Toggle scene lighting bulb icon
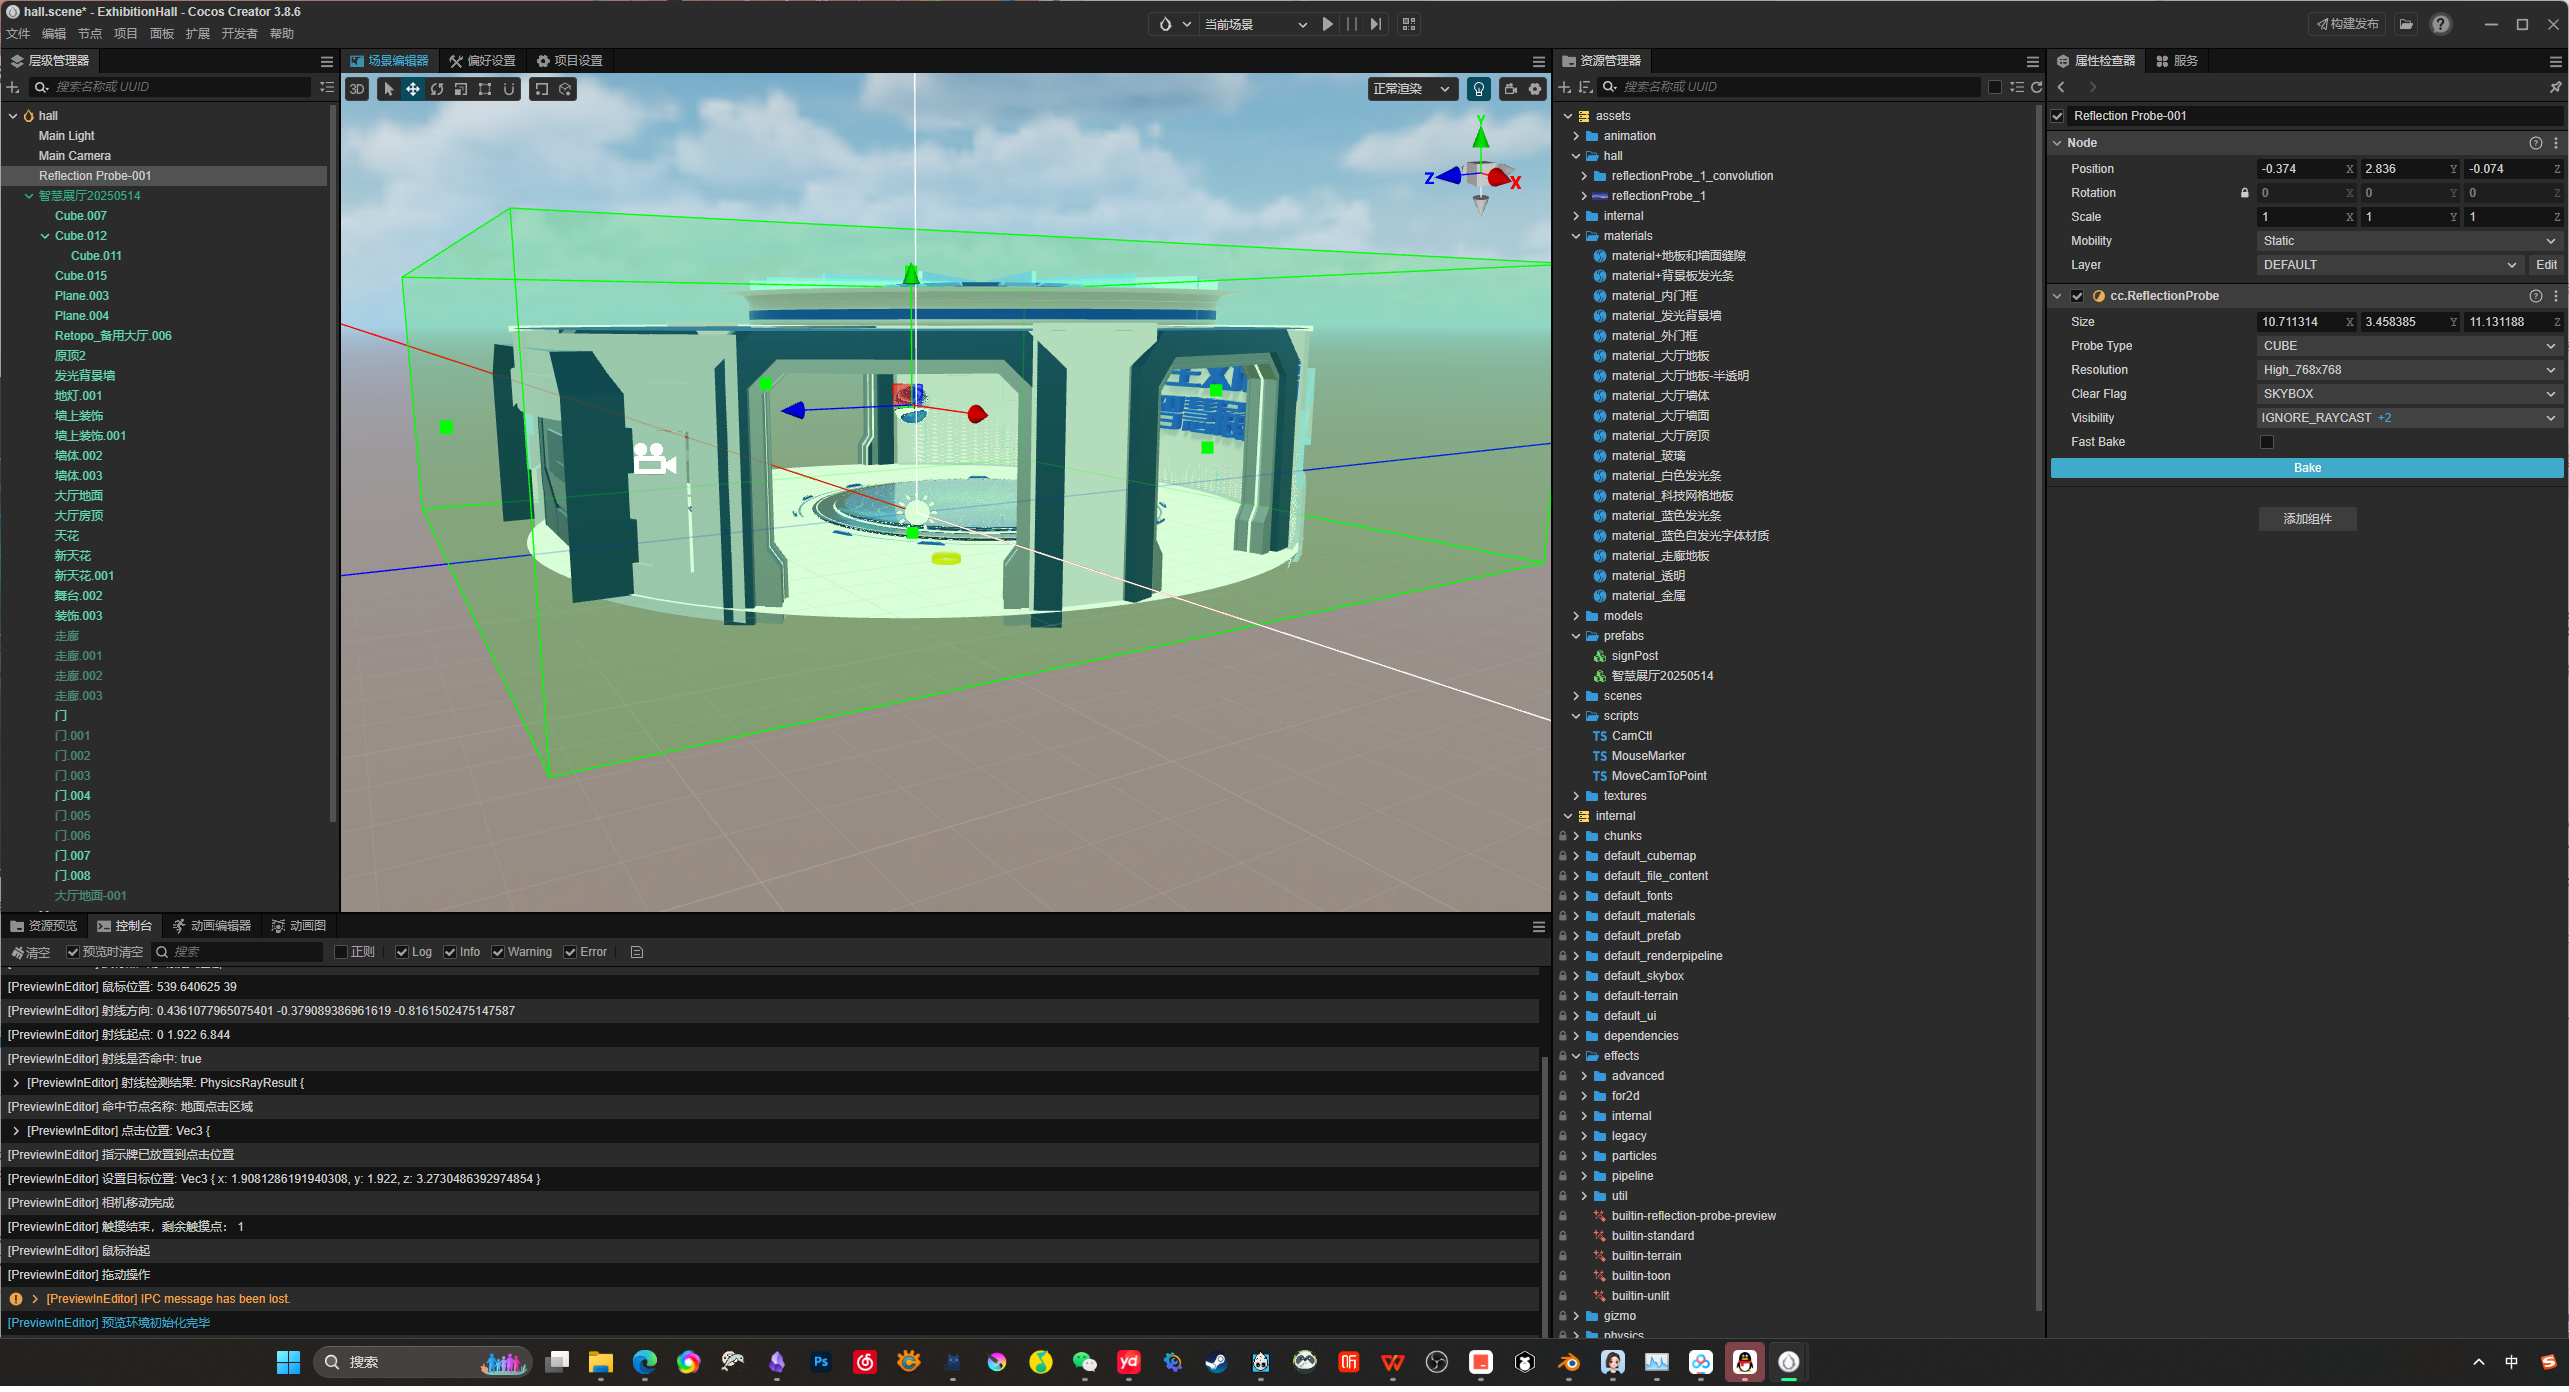Image resolution: width=2569 pixels, height=1392 pixels. tap(1478, 89)
